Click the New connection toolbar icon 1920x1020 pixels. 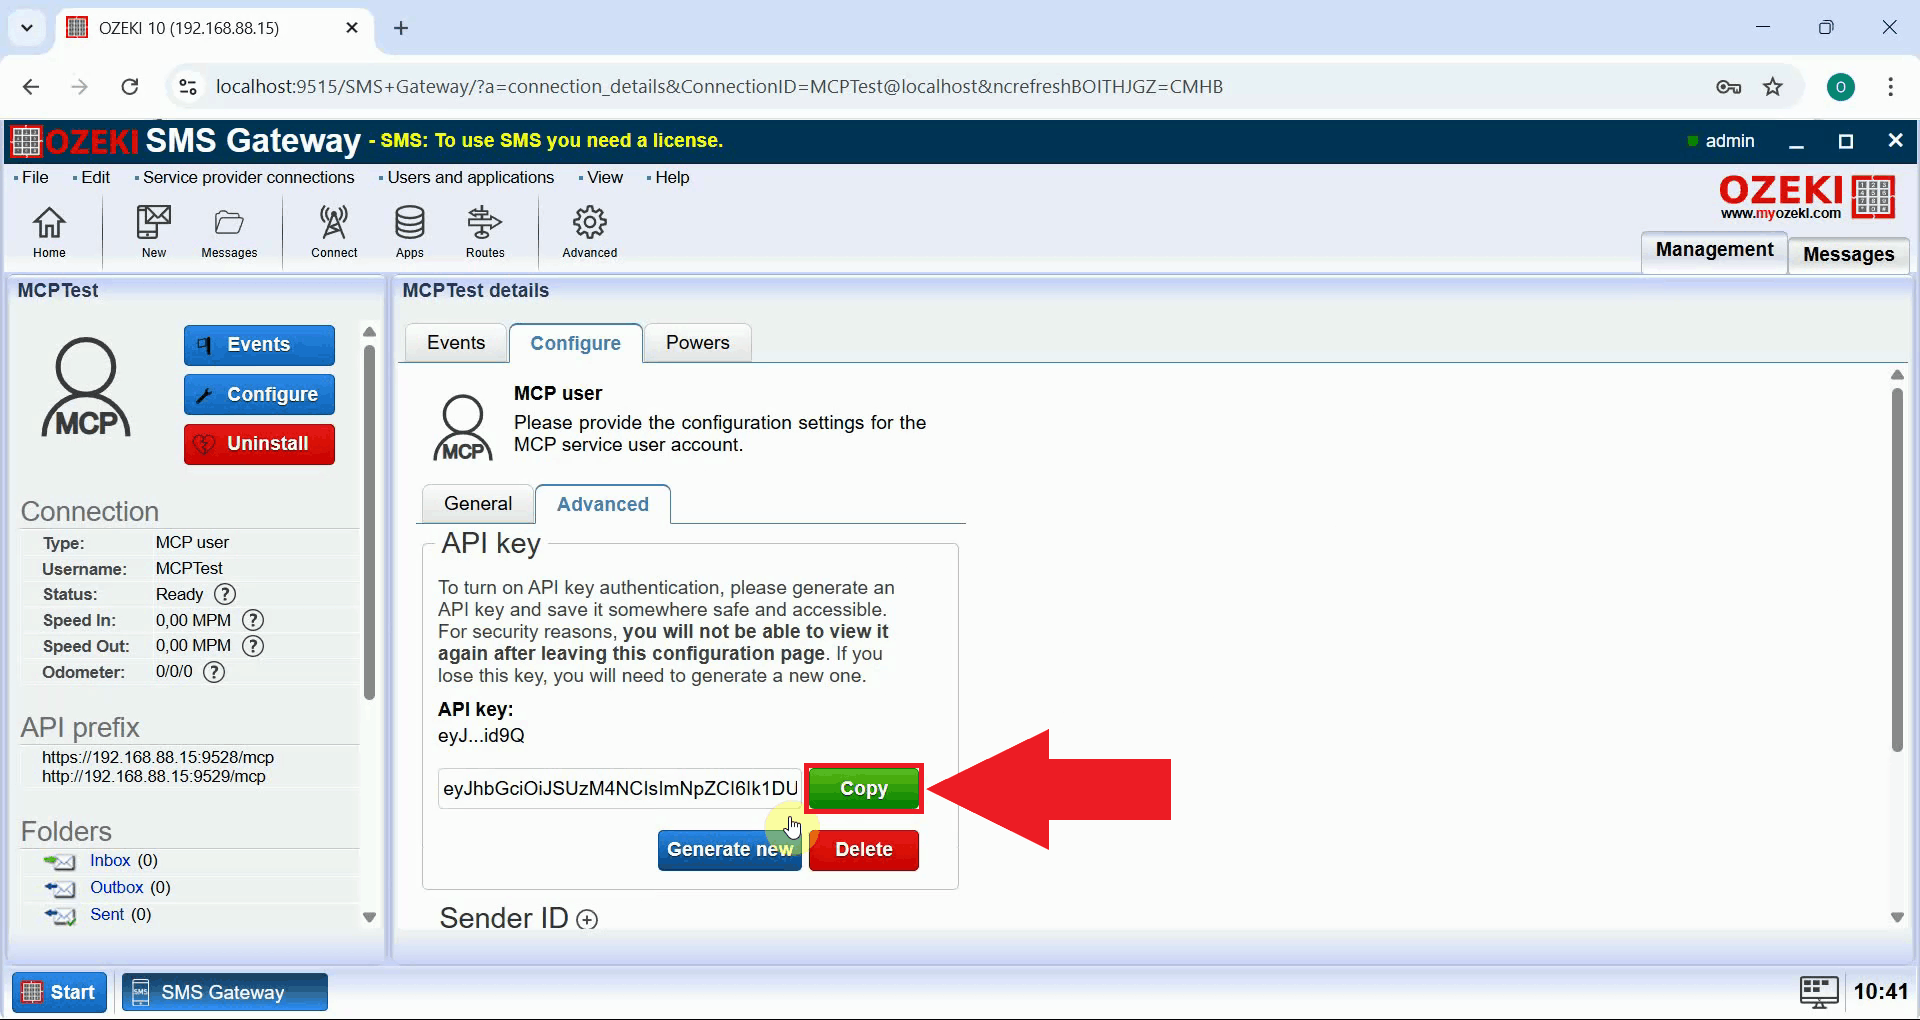[x=152, y=231]
